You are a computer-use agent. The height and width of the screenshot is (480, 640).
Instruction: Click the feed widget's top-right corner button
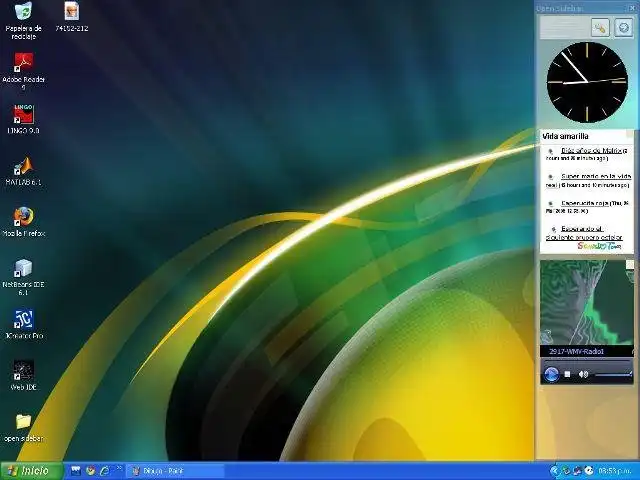[630, 134]
